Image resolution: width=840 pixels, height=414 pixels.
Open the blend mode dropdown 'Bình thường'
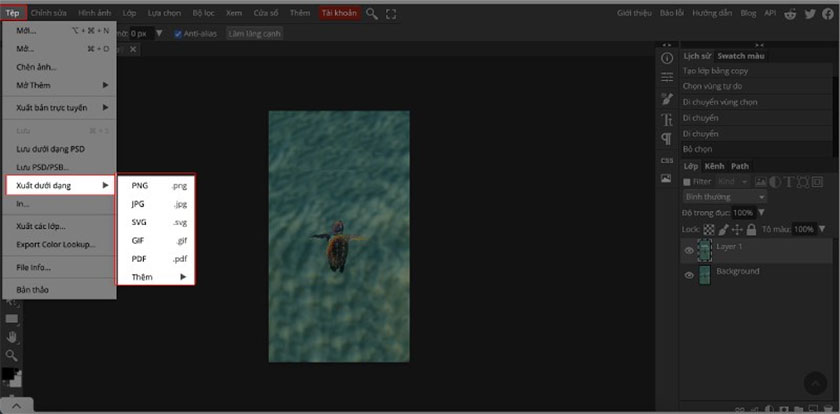(722, 197)
